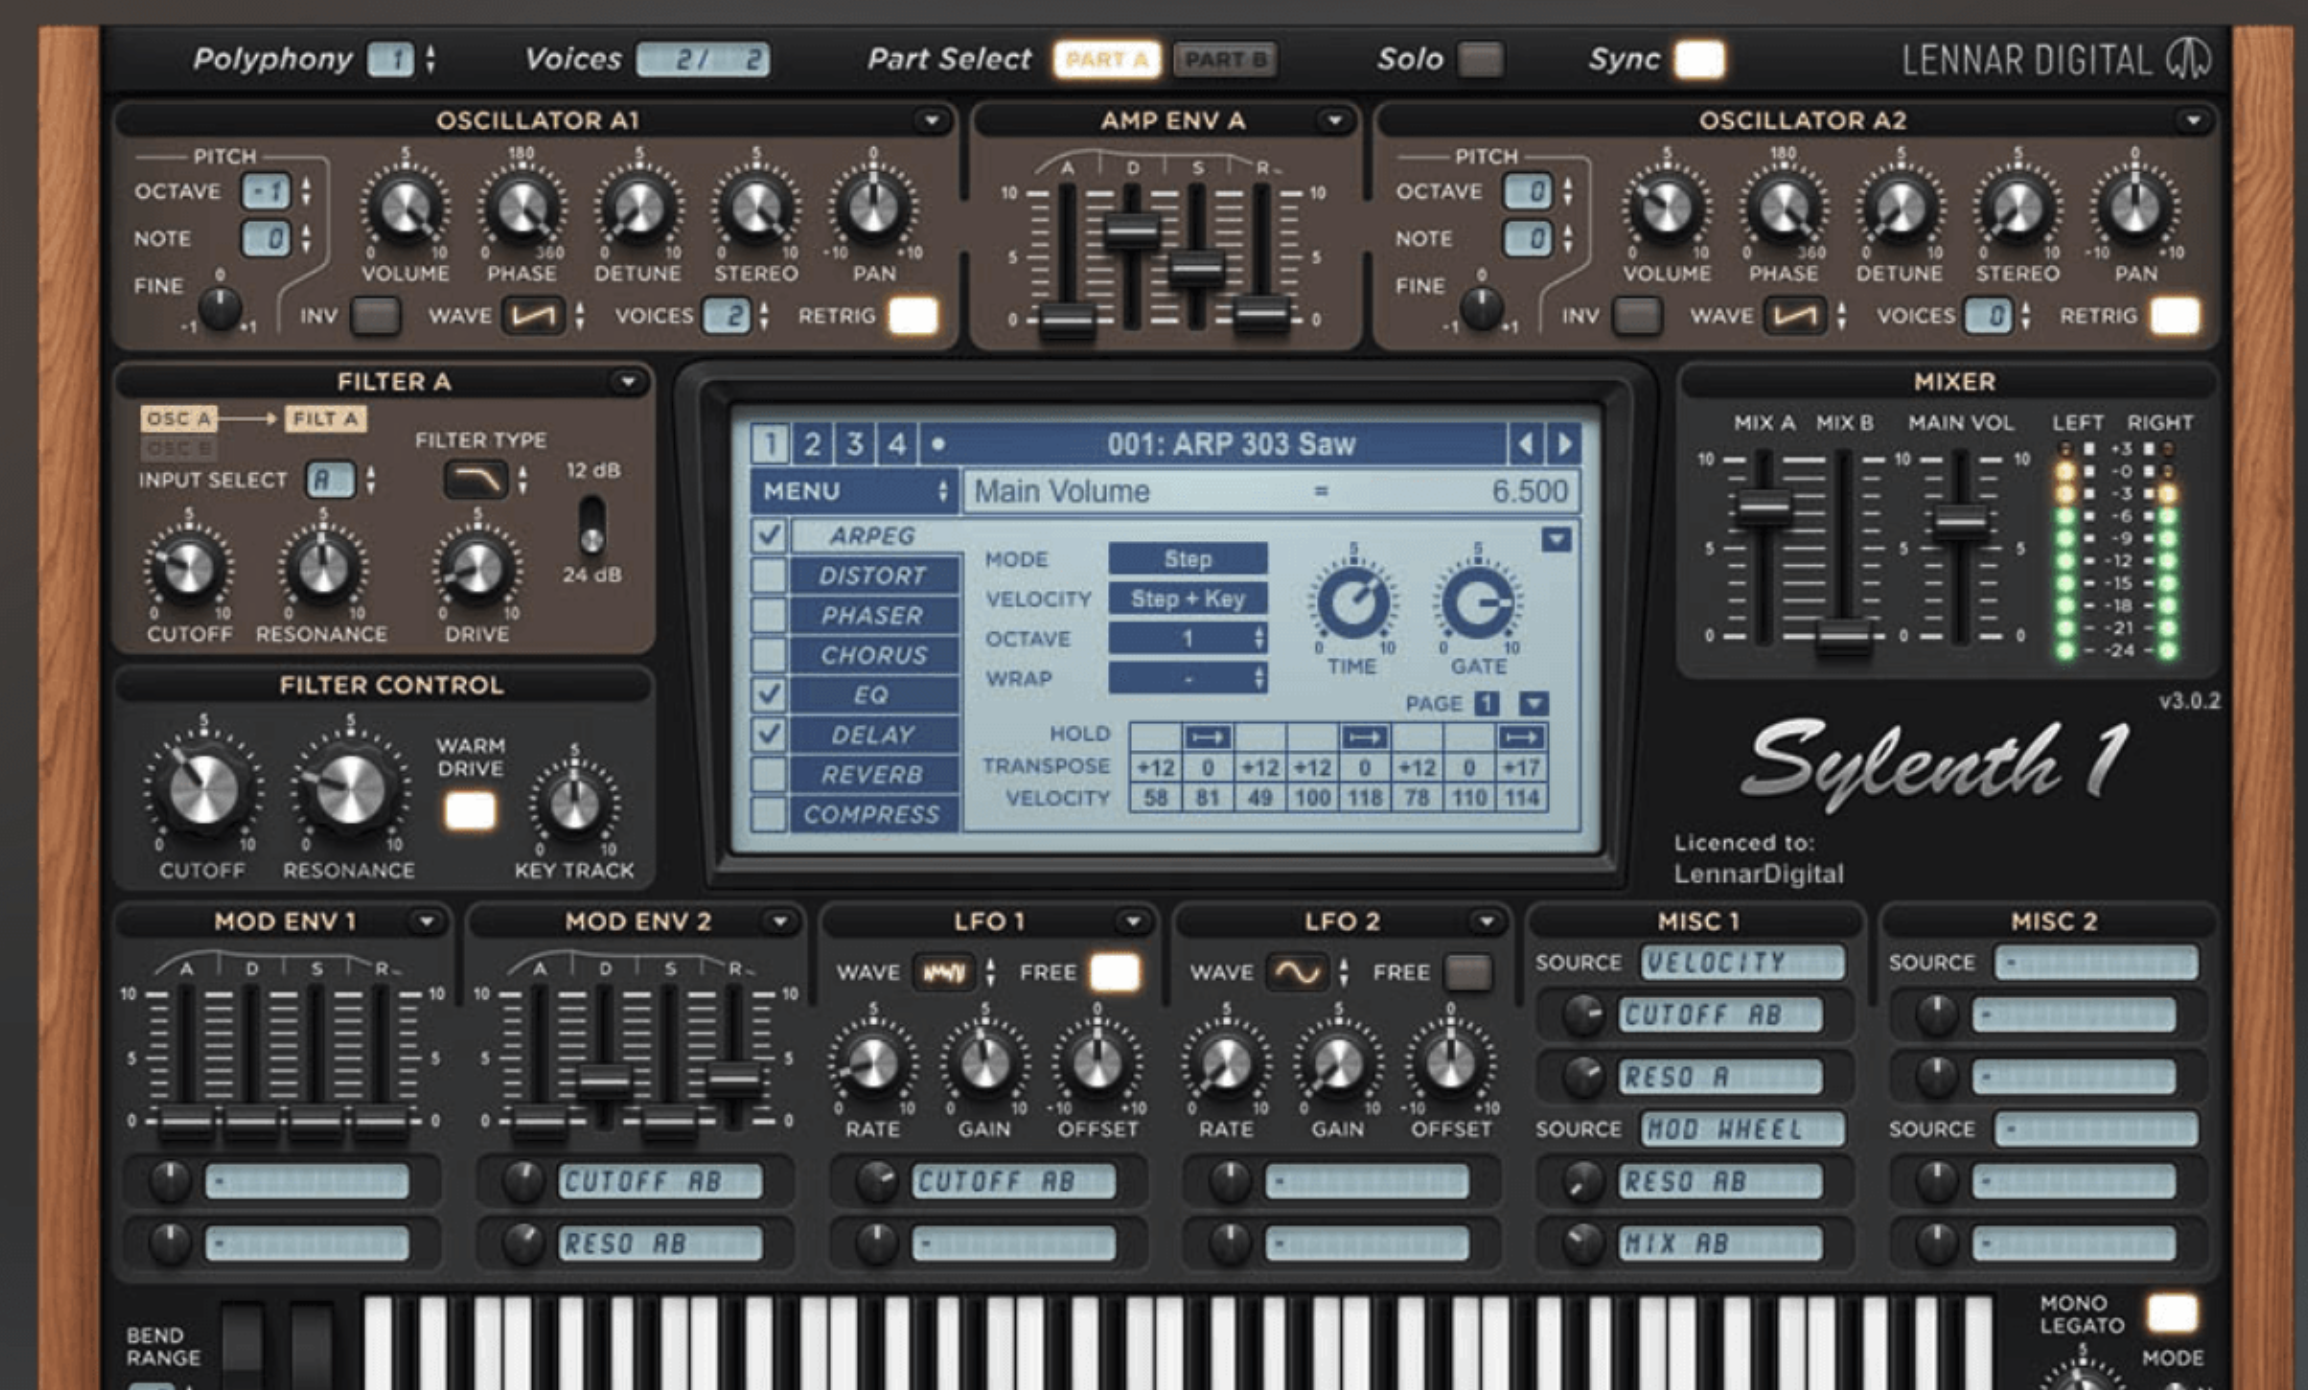The height and width of the screenshot is (1390, 2308).
Task: Click the LFO 1 Rate knob
Action: click(872, 1063)
